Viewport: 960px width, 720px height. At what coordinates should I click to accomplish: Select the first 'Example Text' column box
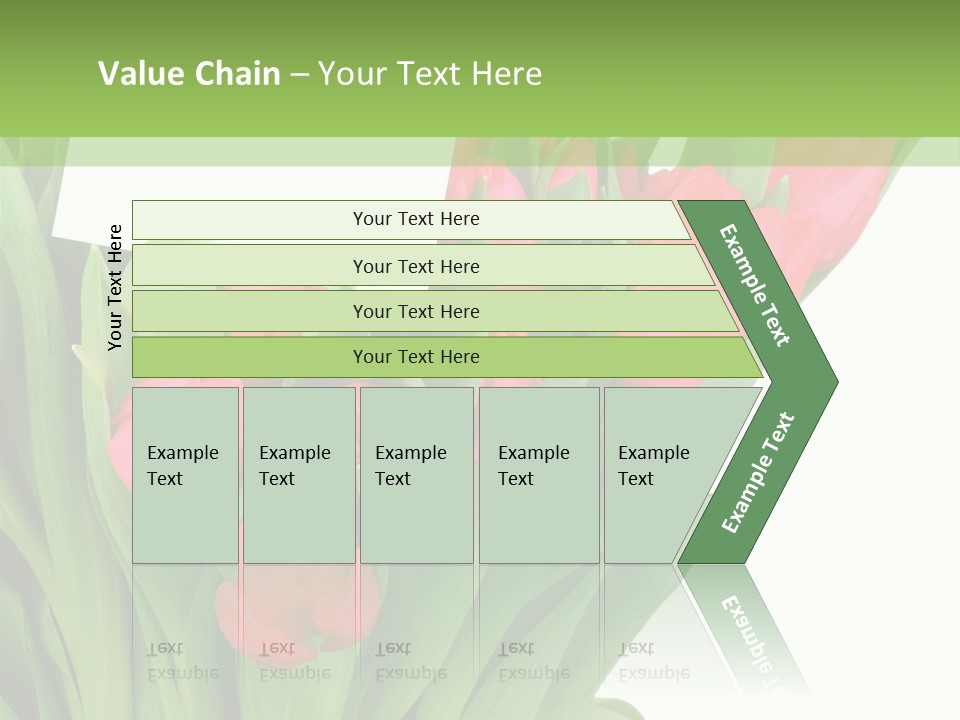click(x=186, y=475)
